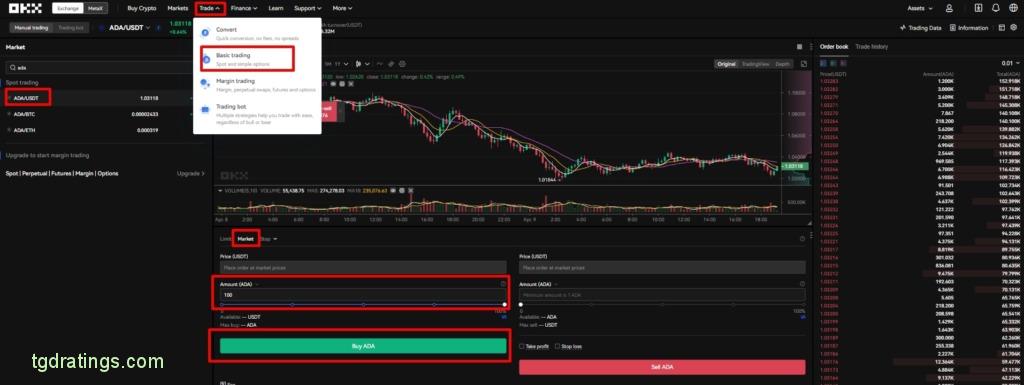Open the notifications bell

point(995,8)
